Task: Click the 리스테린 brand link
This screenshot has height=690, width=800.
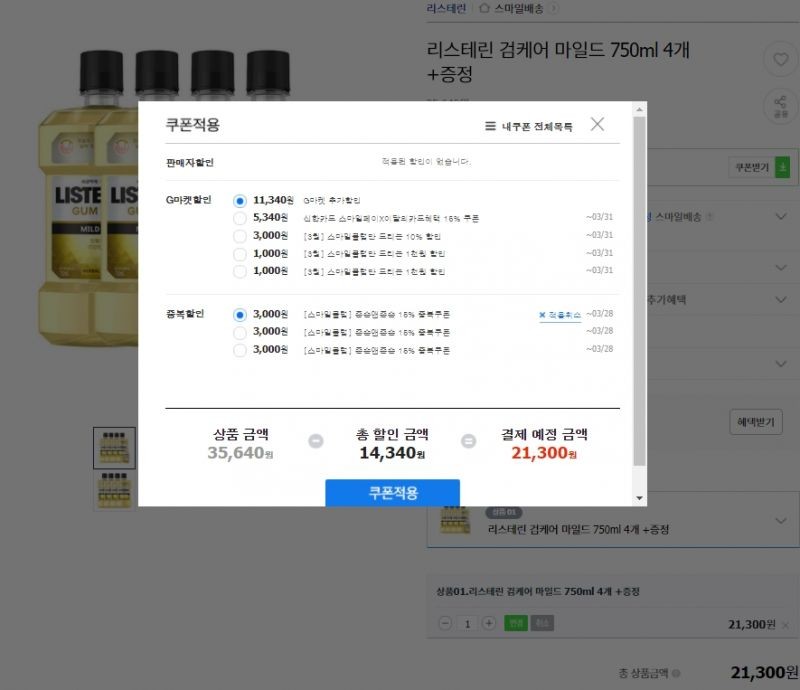Action: 446,8
